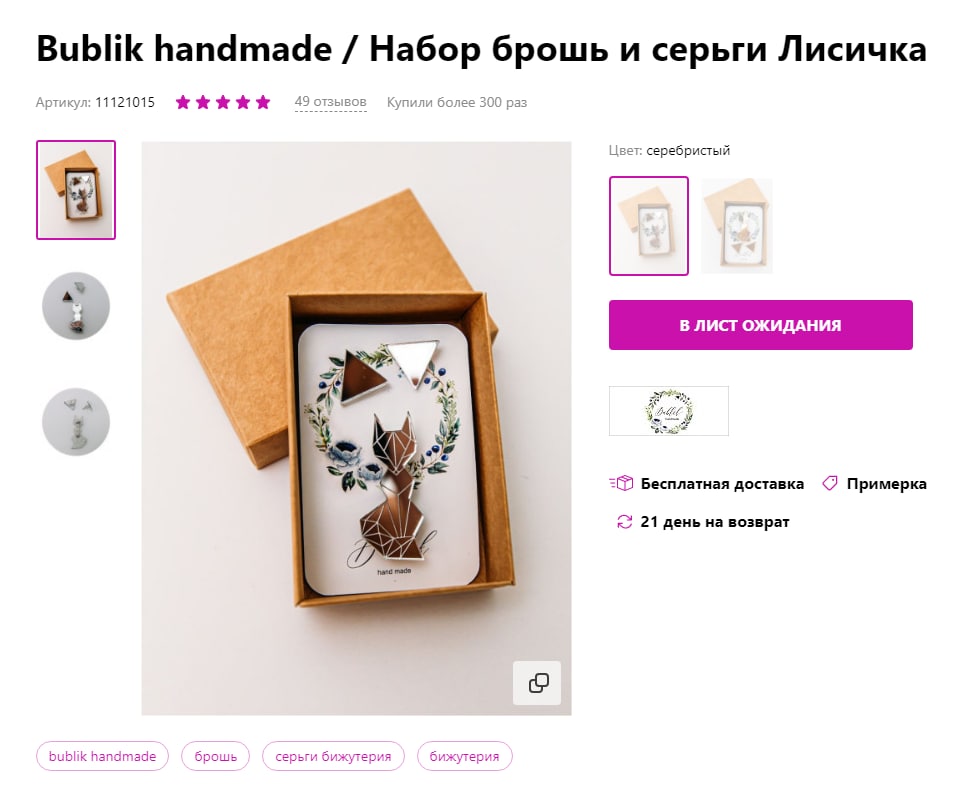The width and height of the screenshot is (959, 803).
Task: Click the try-on tag icon
Action: coord(830,483)
